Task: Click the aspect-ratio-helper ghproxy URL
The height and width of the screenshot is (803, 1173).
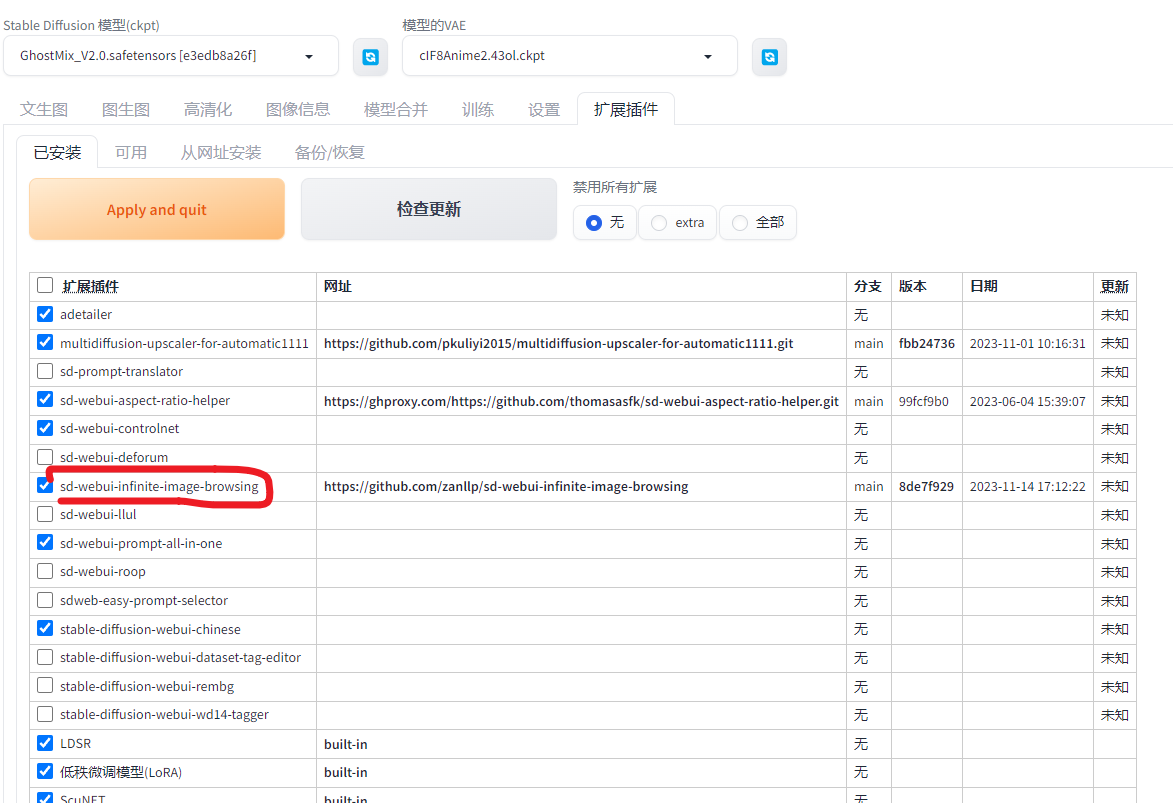Action: click(x=581, y=401)
